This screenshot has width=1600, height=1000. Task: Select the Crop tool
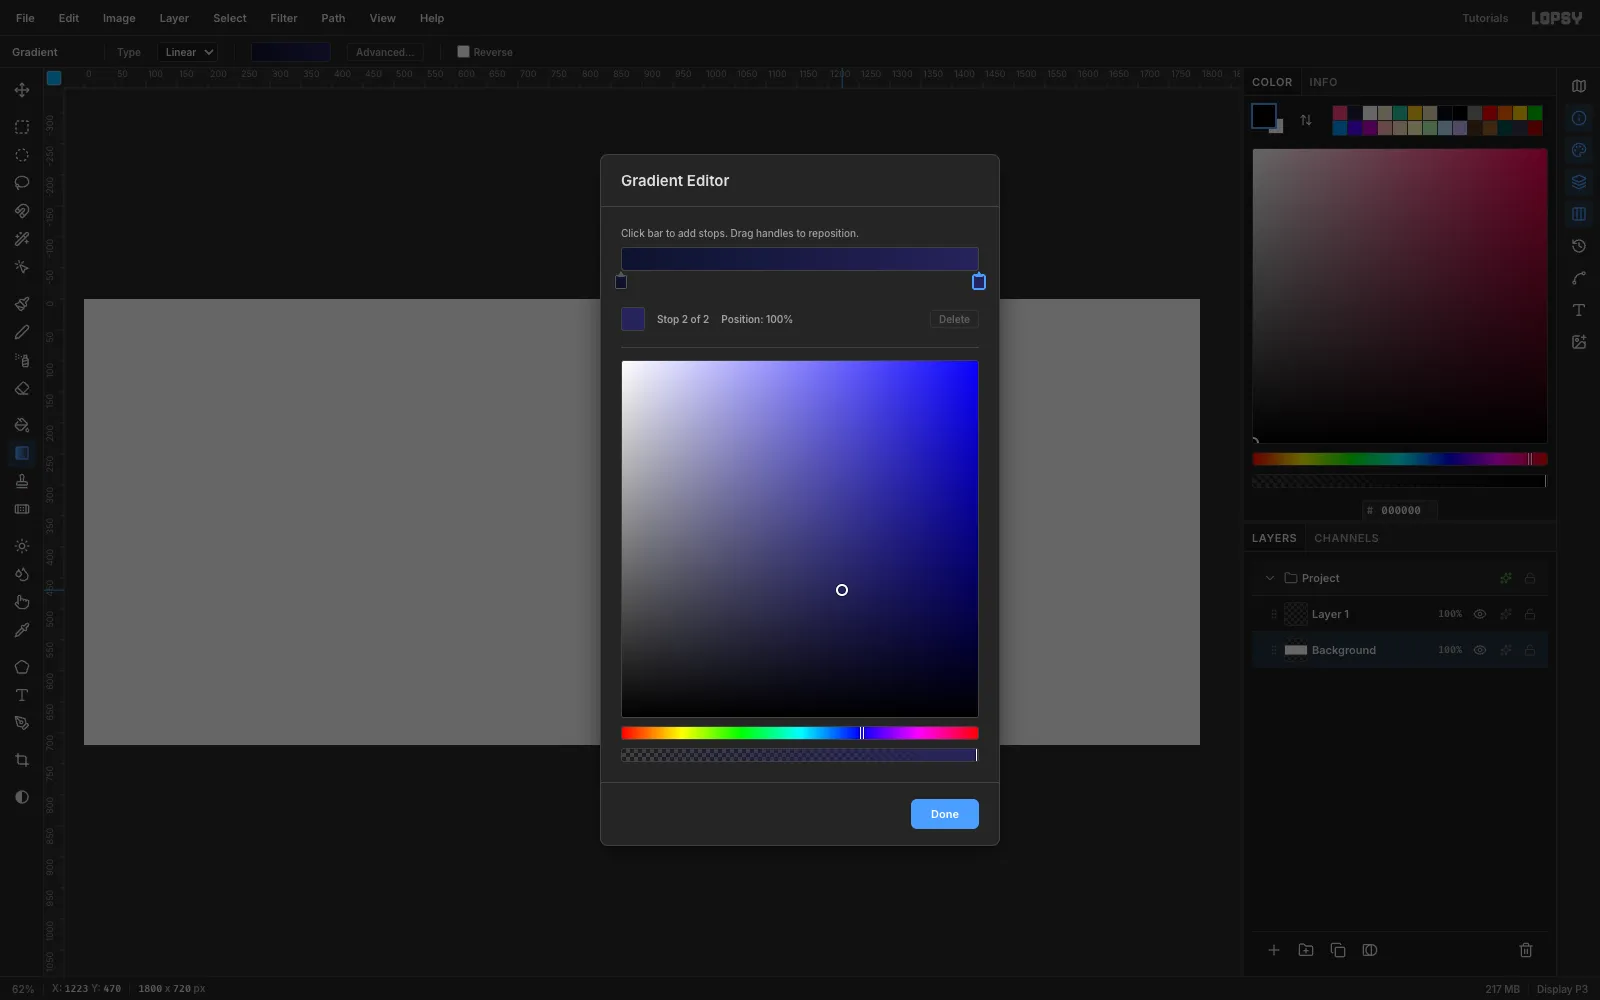tap(21, 760)
